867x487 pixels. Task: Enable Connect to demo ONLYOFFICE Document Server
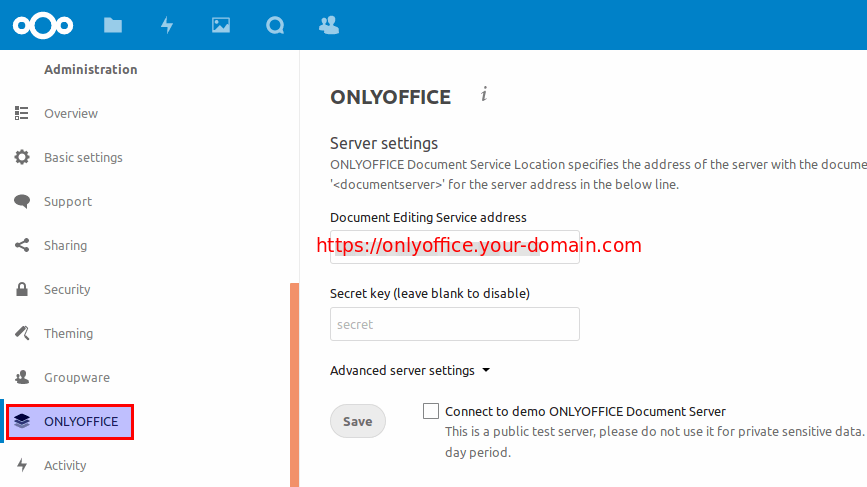[x=431, y=411]
